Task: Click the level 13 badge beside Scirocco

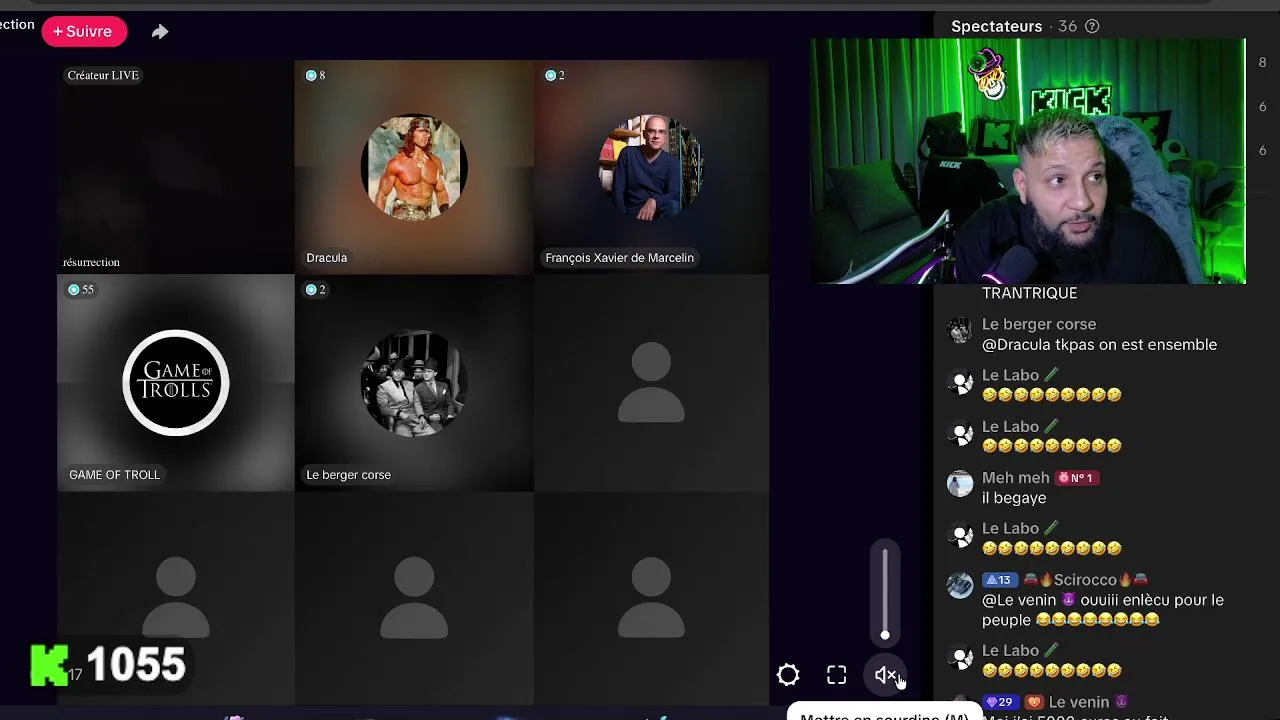Action: (x=999, y=580)
